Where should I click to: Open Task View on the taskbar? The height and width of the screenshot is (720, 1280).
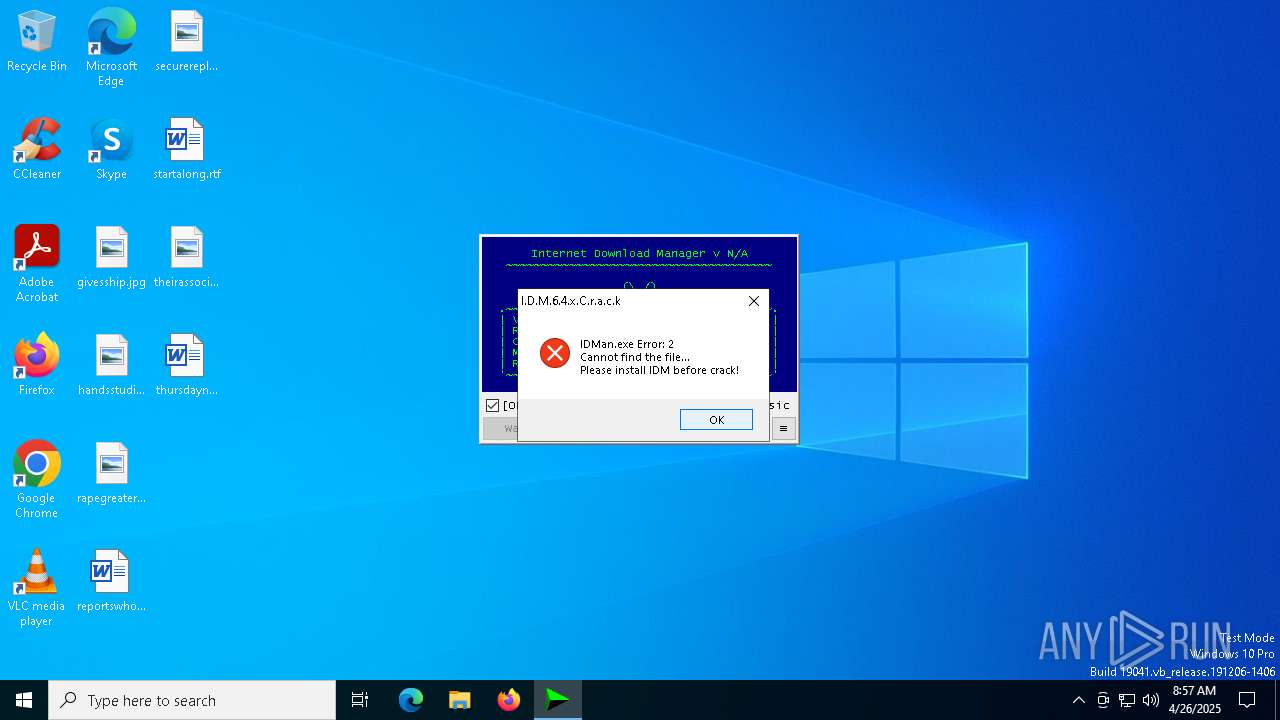pyautogui.click(x=360, y=700)
